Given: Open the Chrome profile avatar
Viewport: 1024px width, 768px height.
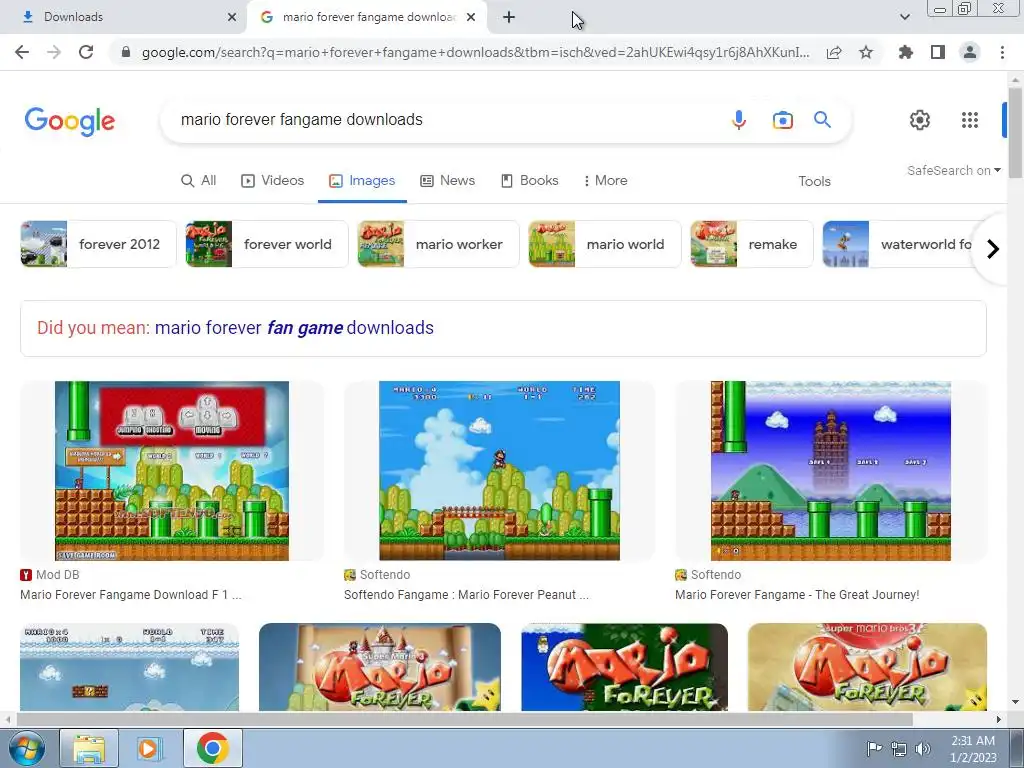Looking at the screenshot, I should [x=970, y=52].
